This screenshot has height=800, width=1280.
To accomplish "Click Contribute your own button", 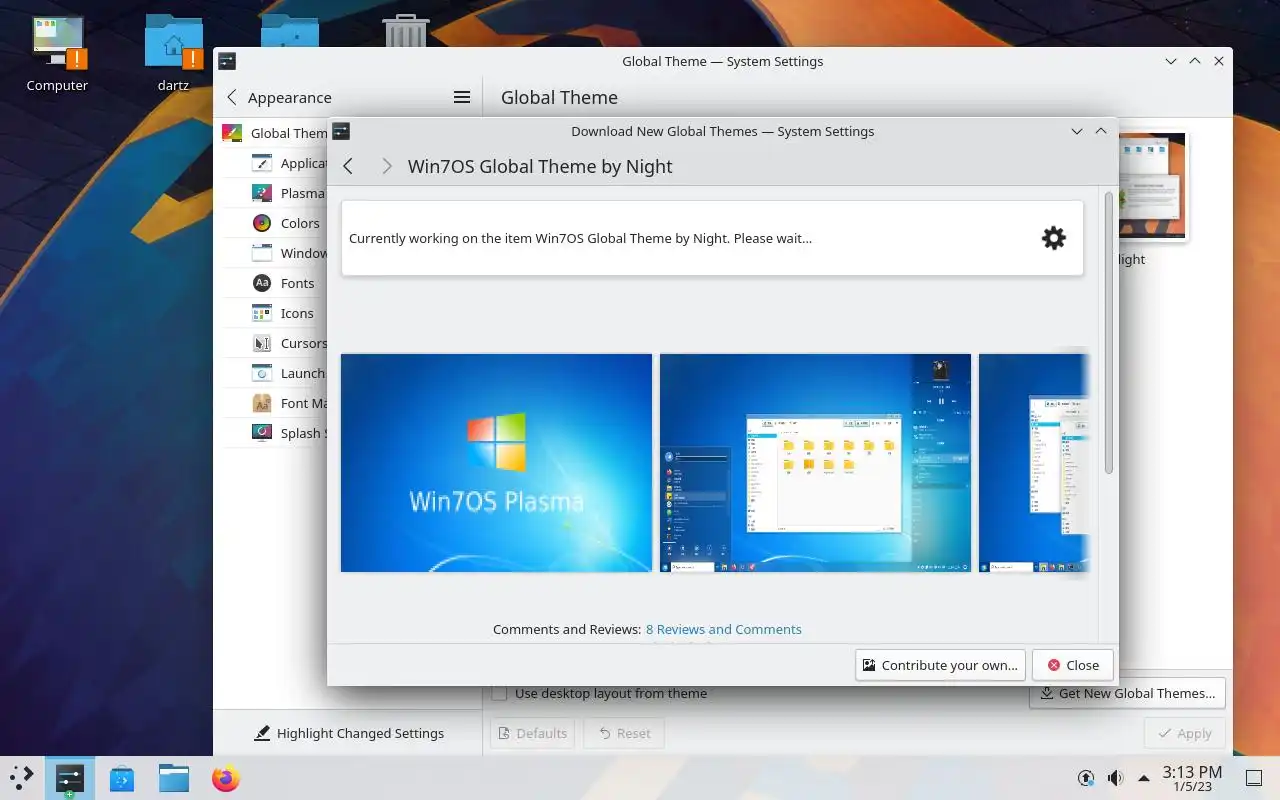I will [x=941, y=665].
